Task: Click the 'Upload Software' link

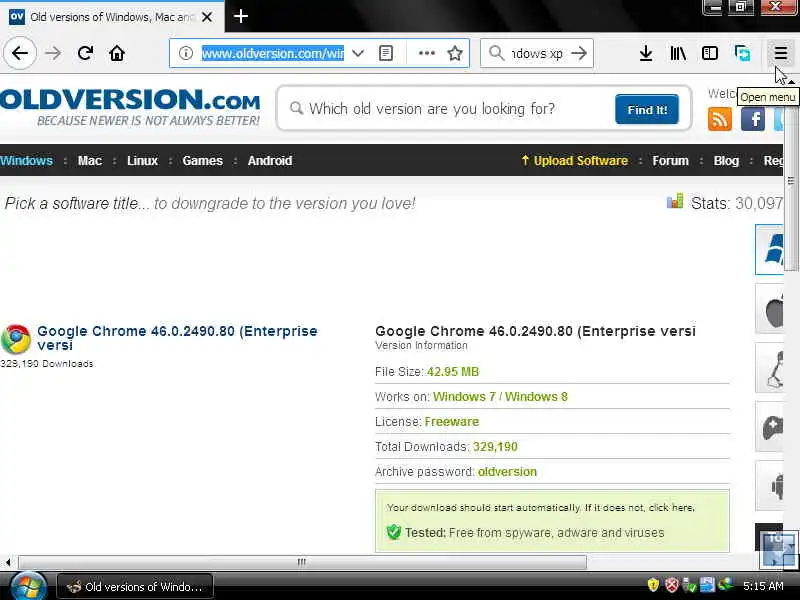Action: click(x=574, y=161)
